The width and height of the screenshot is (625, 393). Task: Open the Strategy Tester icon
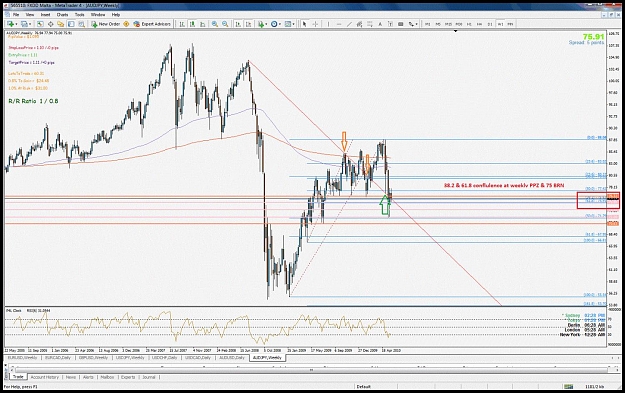click(81, 24)
